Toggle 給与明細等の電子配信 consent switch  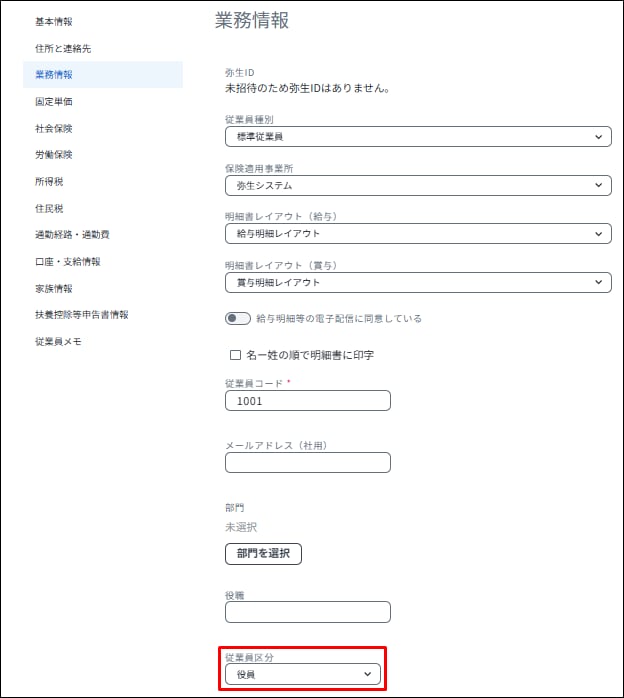[x=237, y=319]
